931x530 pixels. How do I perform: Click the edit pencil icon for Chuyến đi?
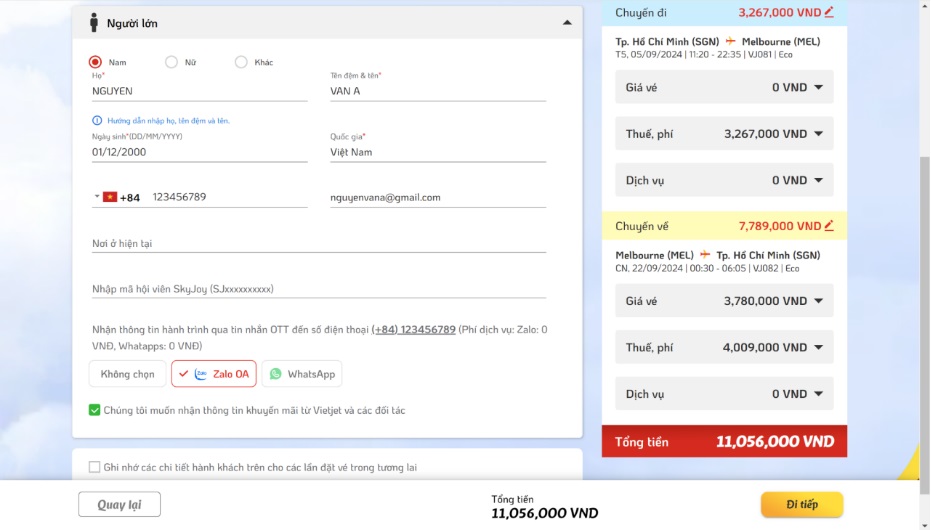point(829,12)
